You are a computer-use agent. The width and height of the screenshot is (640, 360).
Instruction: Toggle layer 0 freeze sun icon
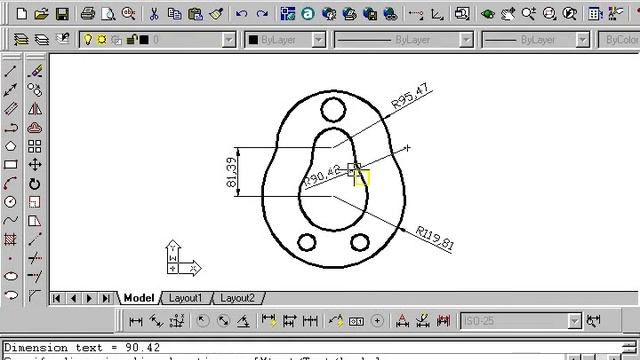tap(102, 40)
